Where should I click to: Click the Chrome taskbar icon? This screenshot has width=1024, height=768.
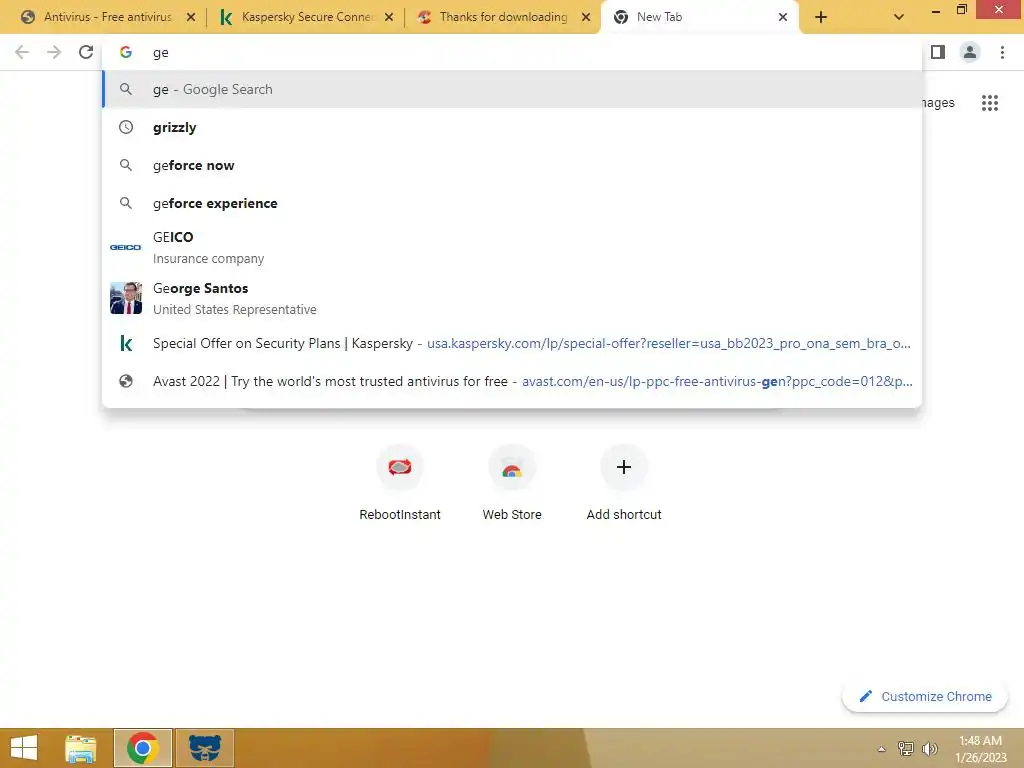coord(143,748)
